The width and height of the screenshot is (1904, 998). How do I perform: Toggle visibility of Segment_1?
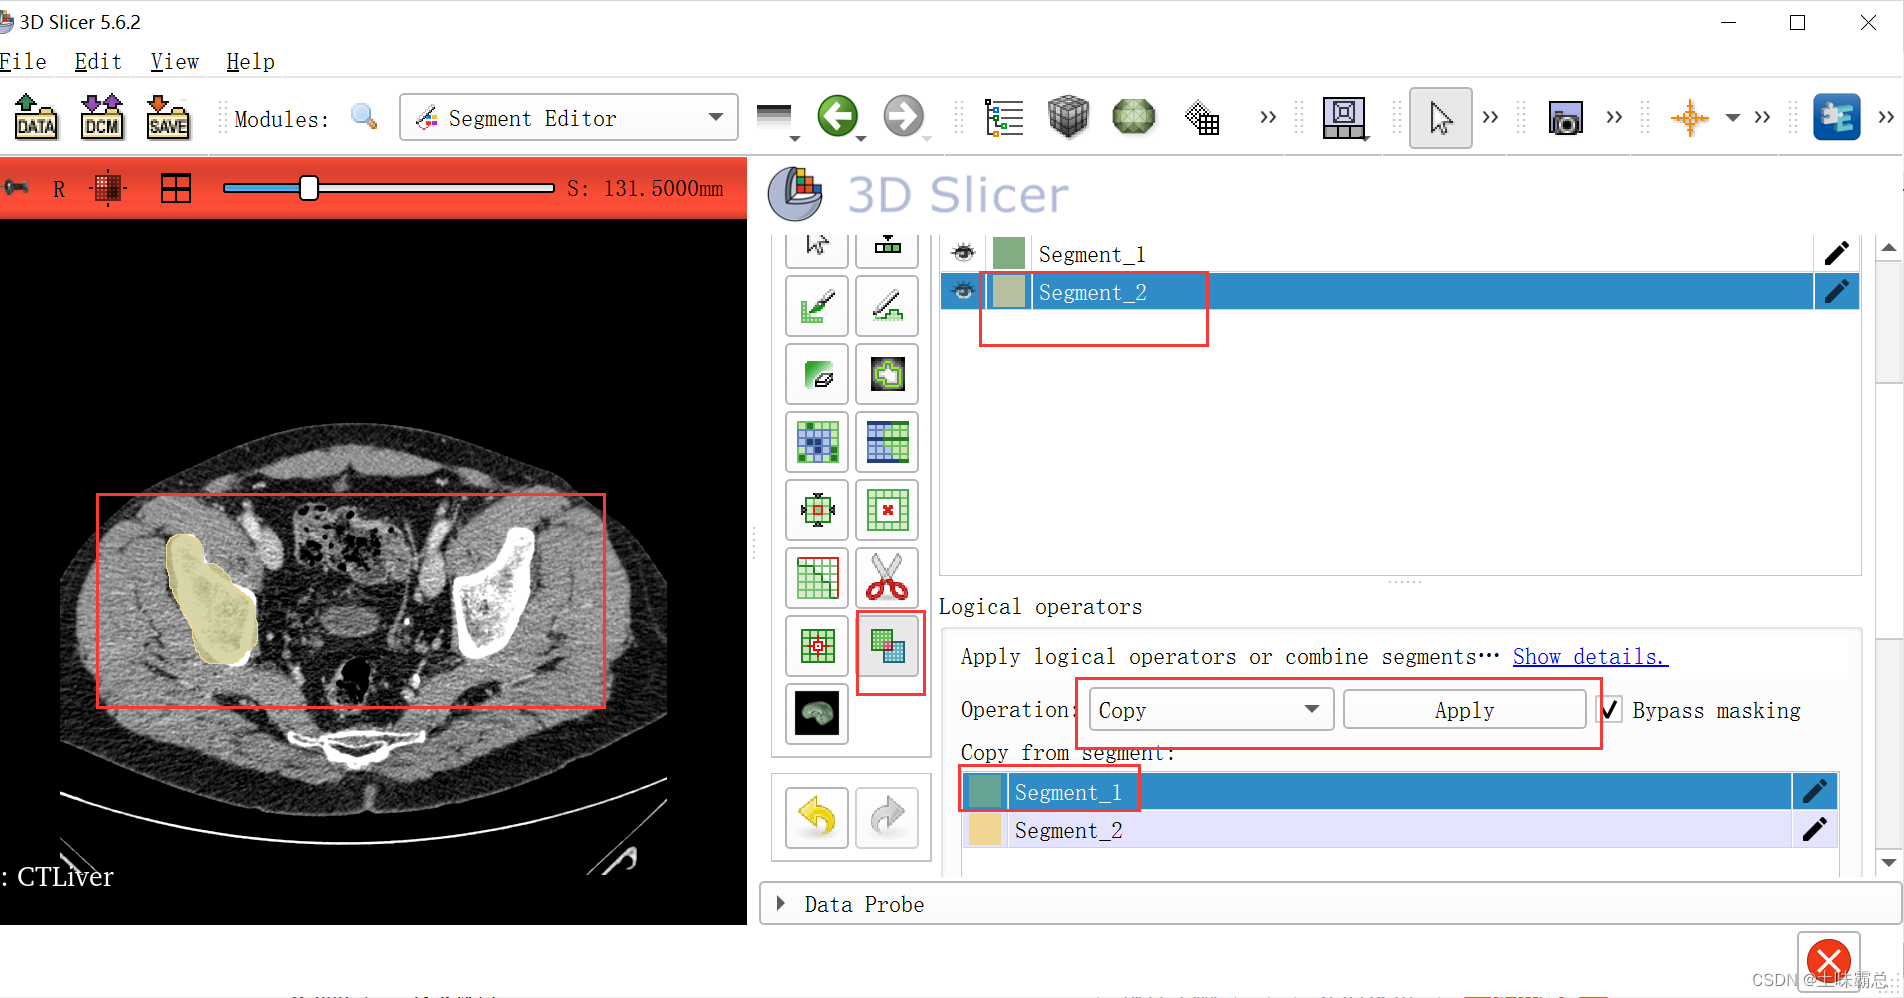(962, 252)
